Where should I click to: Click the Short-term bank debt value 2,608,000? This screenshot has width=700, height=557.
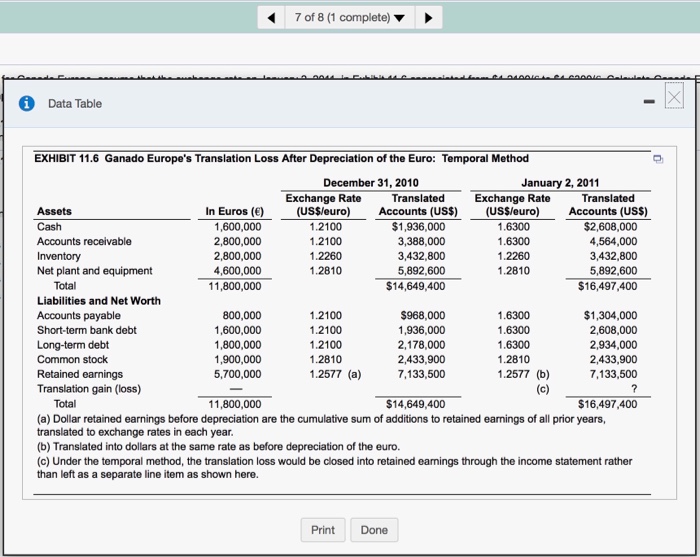coord(613,330)
